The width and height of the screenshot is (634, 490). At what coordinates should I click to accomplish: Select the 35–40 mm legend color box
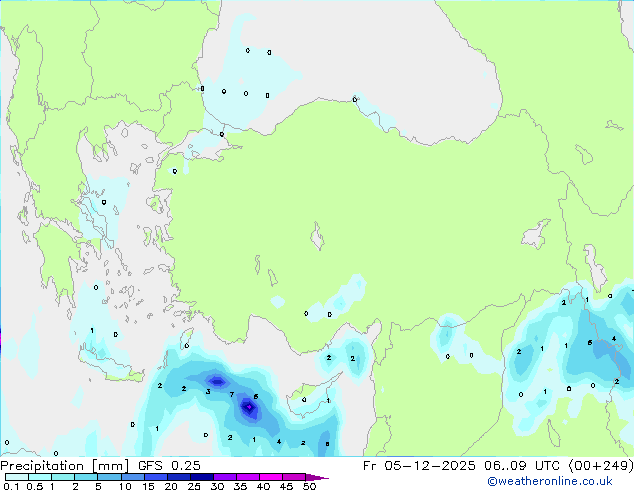(x=248, y=477)
